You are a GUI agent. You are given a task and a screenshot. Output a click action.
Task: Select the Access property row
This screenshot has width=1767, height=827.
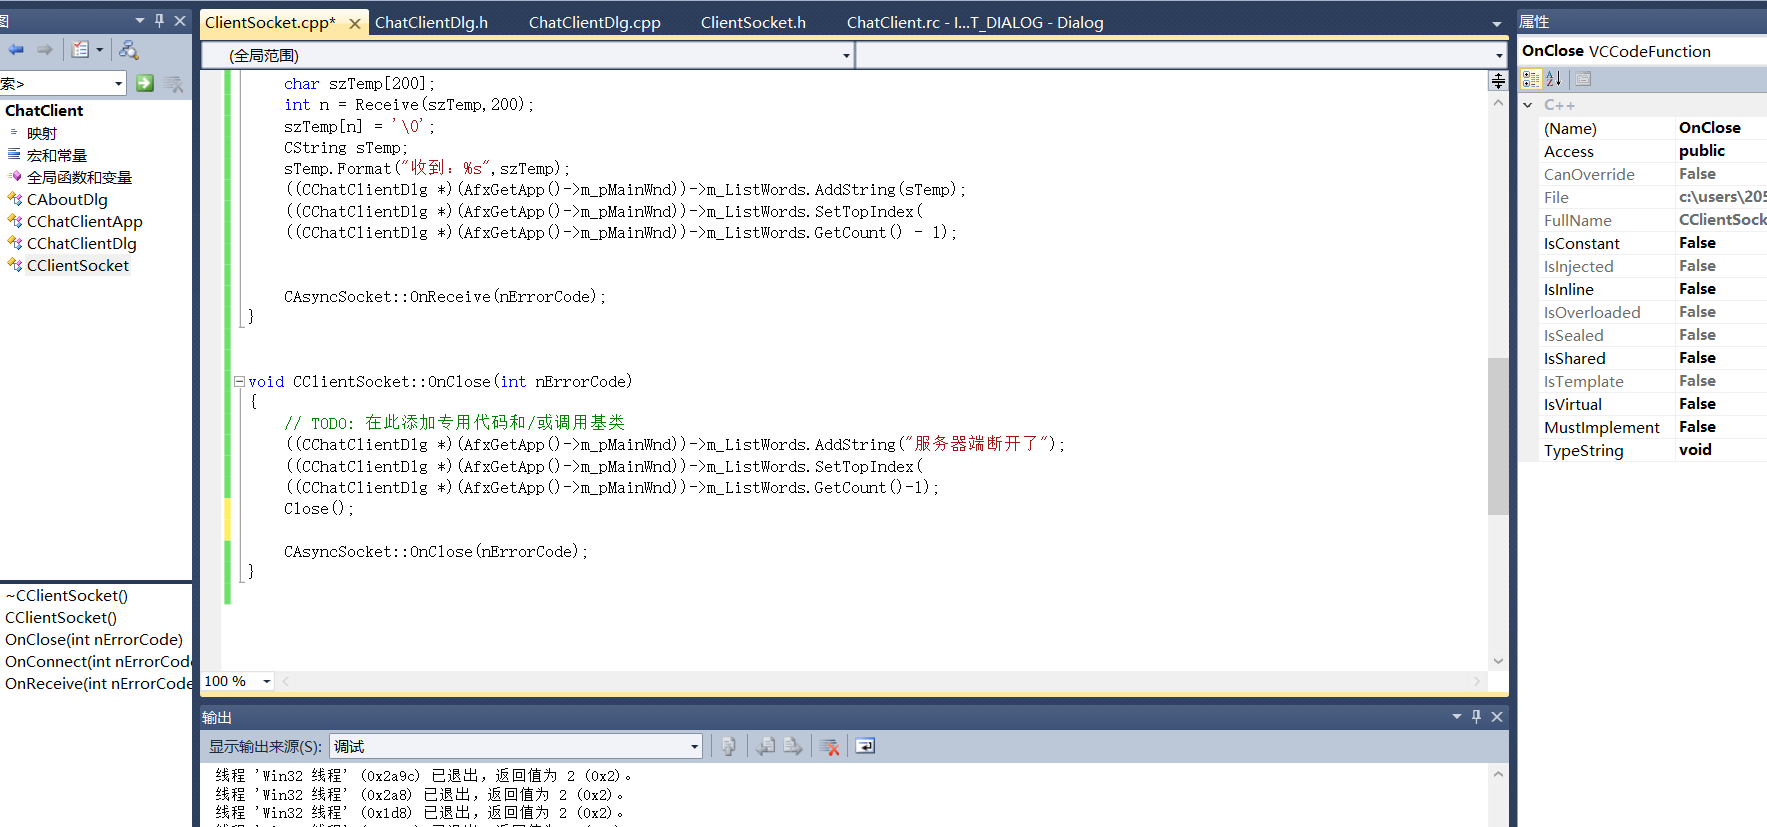[x=1654, y=151]
